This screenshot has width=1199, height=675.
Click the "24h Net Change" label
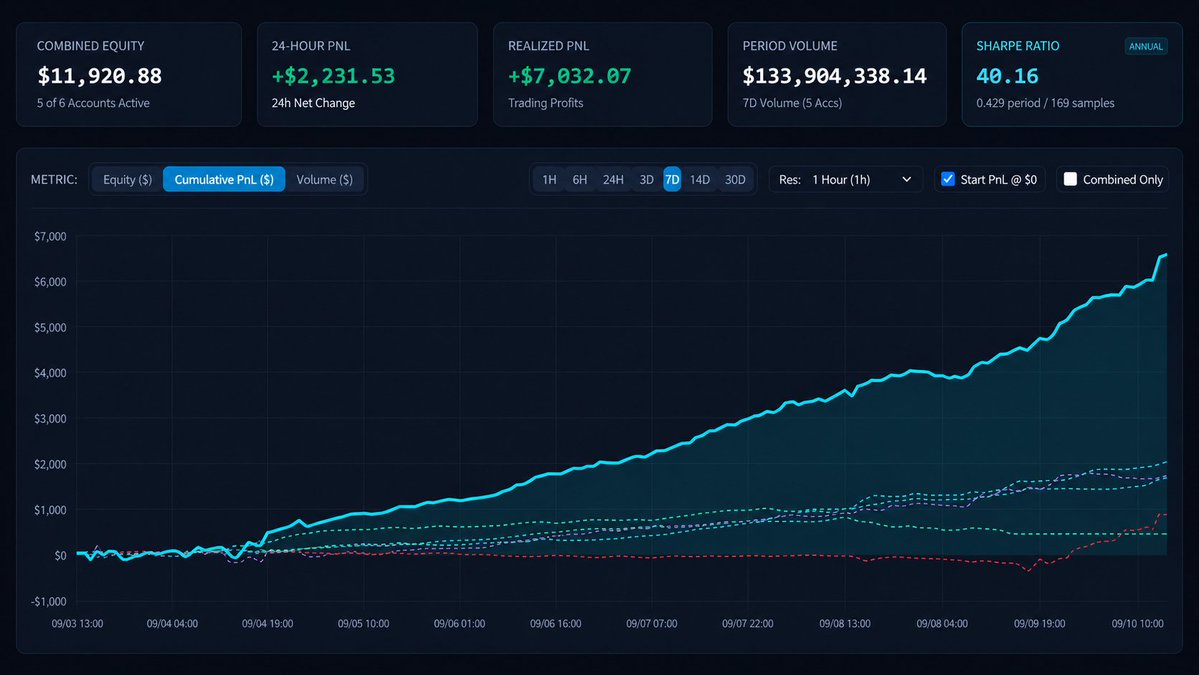coord(313,103)
